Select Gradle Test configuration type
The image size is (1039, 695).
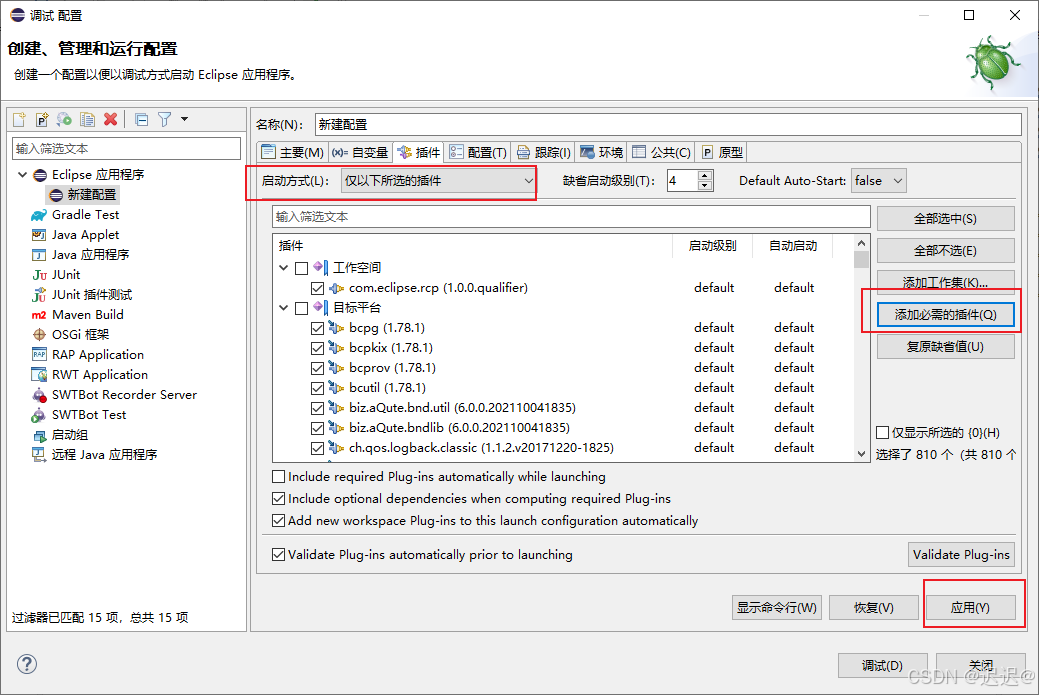[85, 215]
